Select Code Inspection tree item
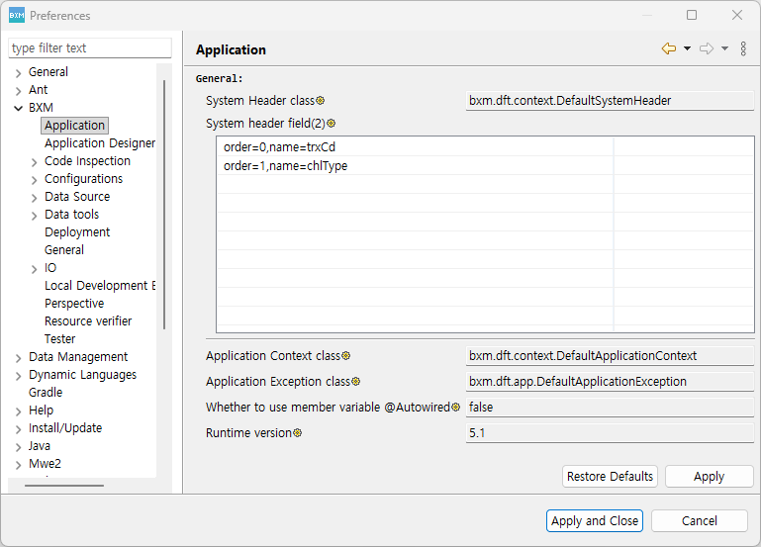Screen dimensions: 761x547 (87, 161)
